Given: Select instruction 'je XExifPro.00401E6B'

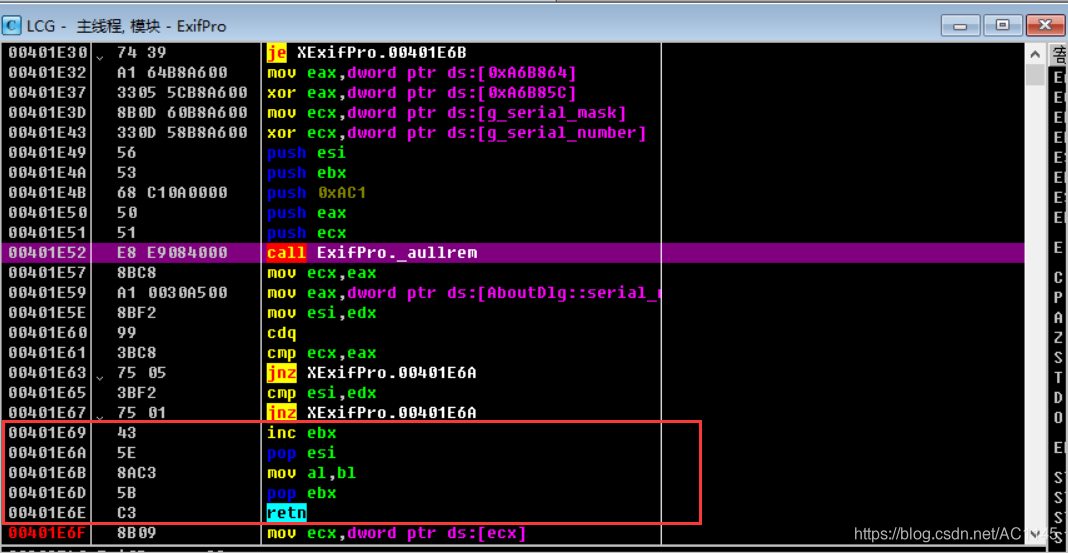Looking at the screenshot, I should (366, 52).
